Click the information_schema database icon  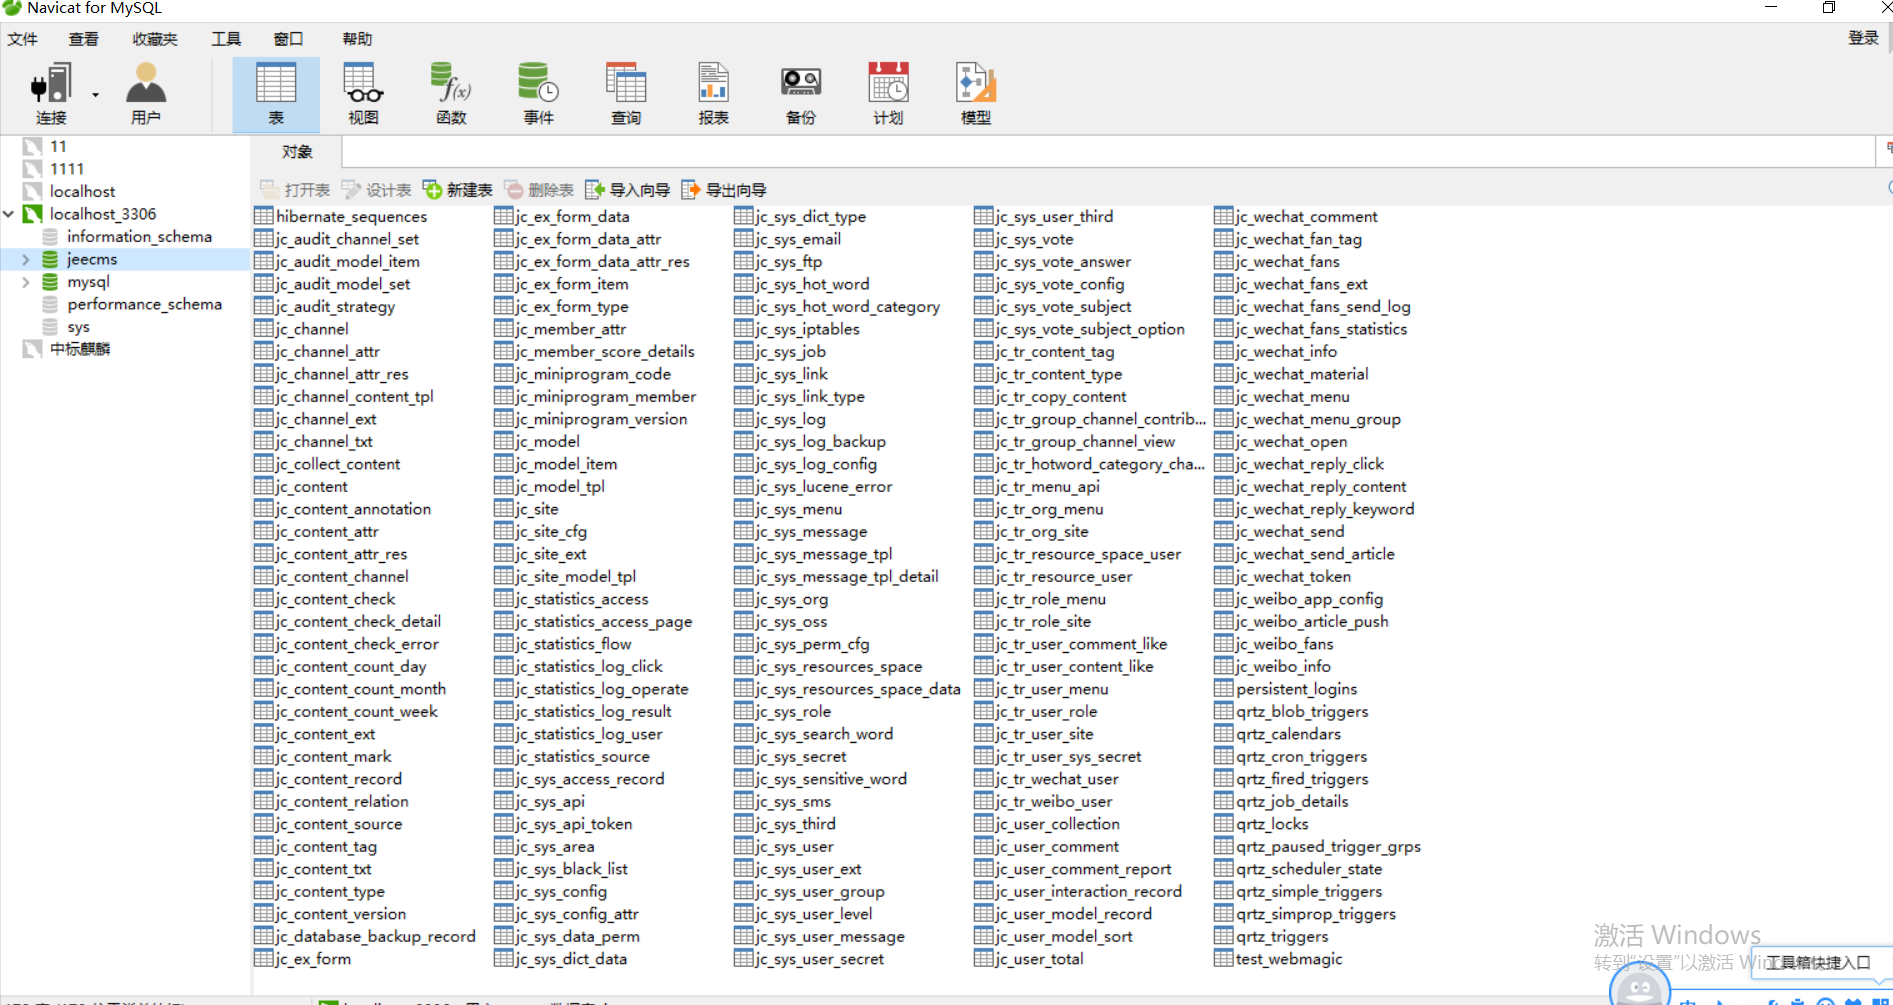click(x=50, y=237)
